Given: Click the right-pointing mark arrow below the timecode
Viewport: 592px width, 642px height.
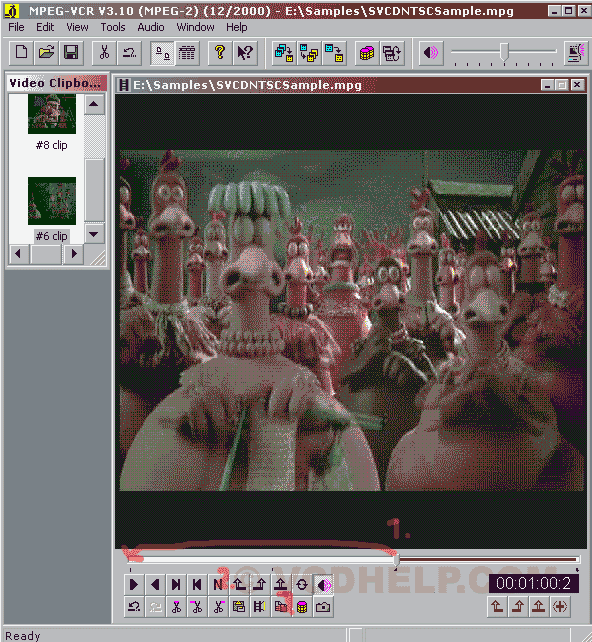Looking at the screenshot, I should (518, 606).
